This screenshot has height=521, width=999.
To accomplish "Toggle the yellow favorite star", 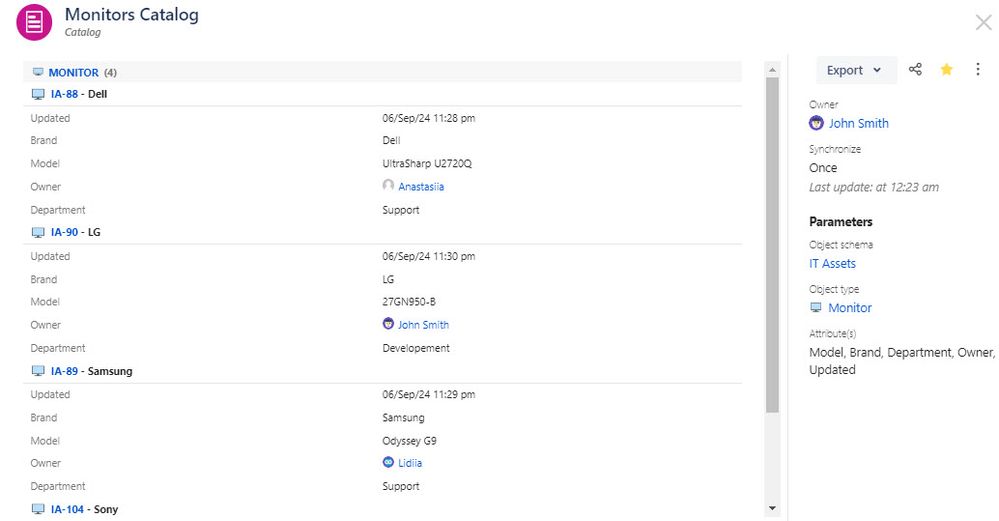I will pos(947,69).
